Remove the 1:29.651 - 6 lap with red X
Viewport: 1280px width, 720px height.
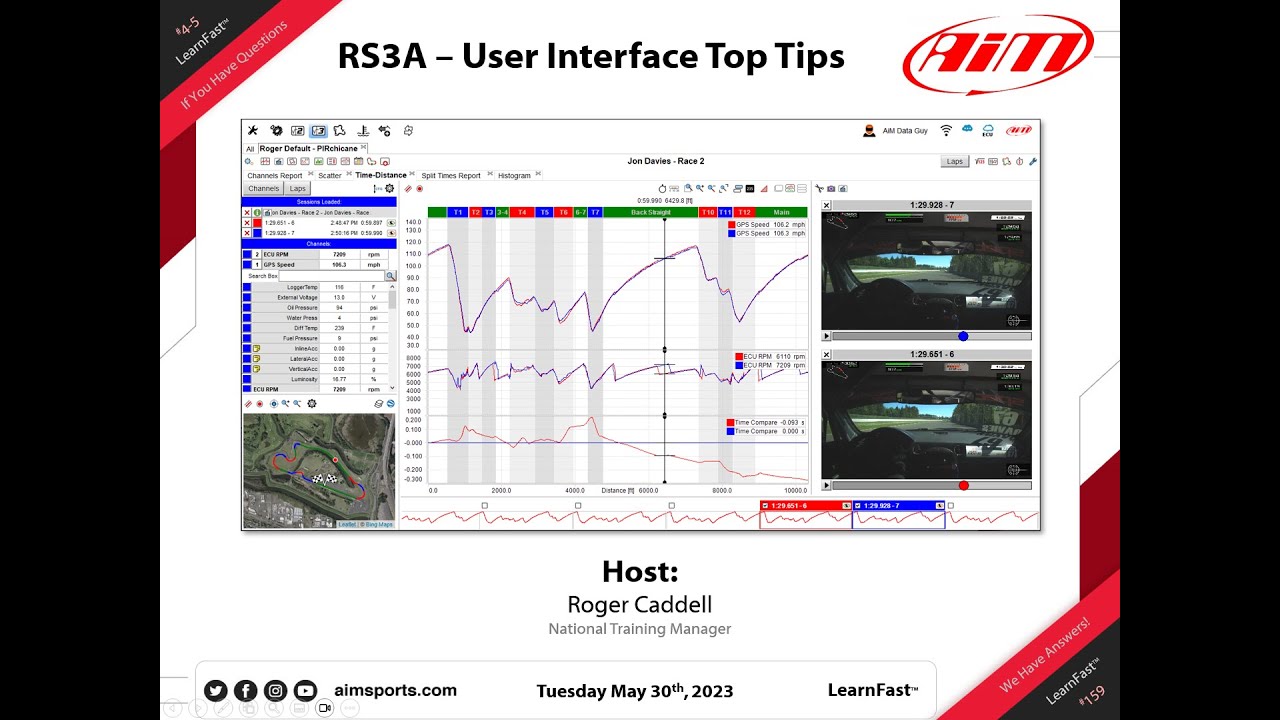coord(247,222)
